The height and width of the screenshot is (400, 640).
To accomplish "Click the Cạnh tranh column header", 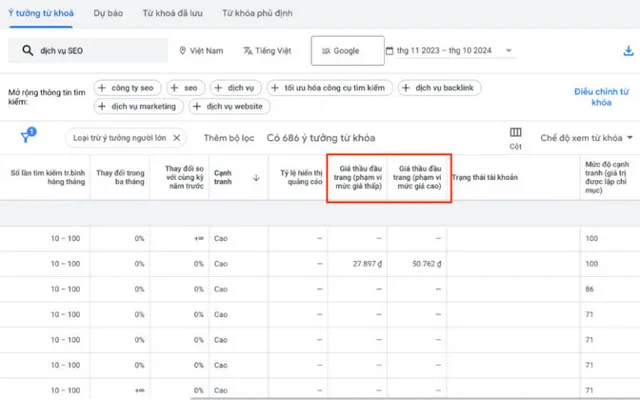I will click(x=222, y=177).
